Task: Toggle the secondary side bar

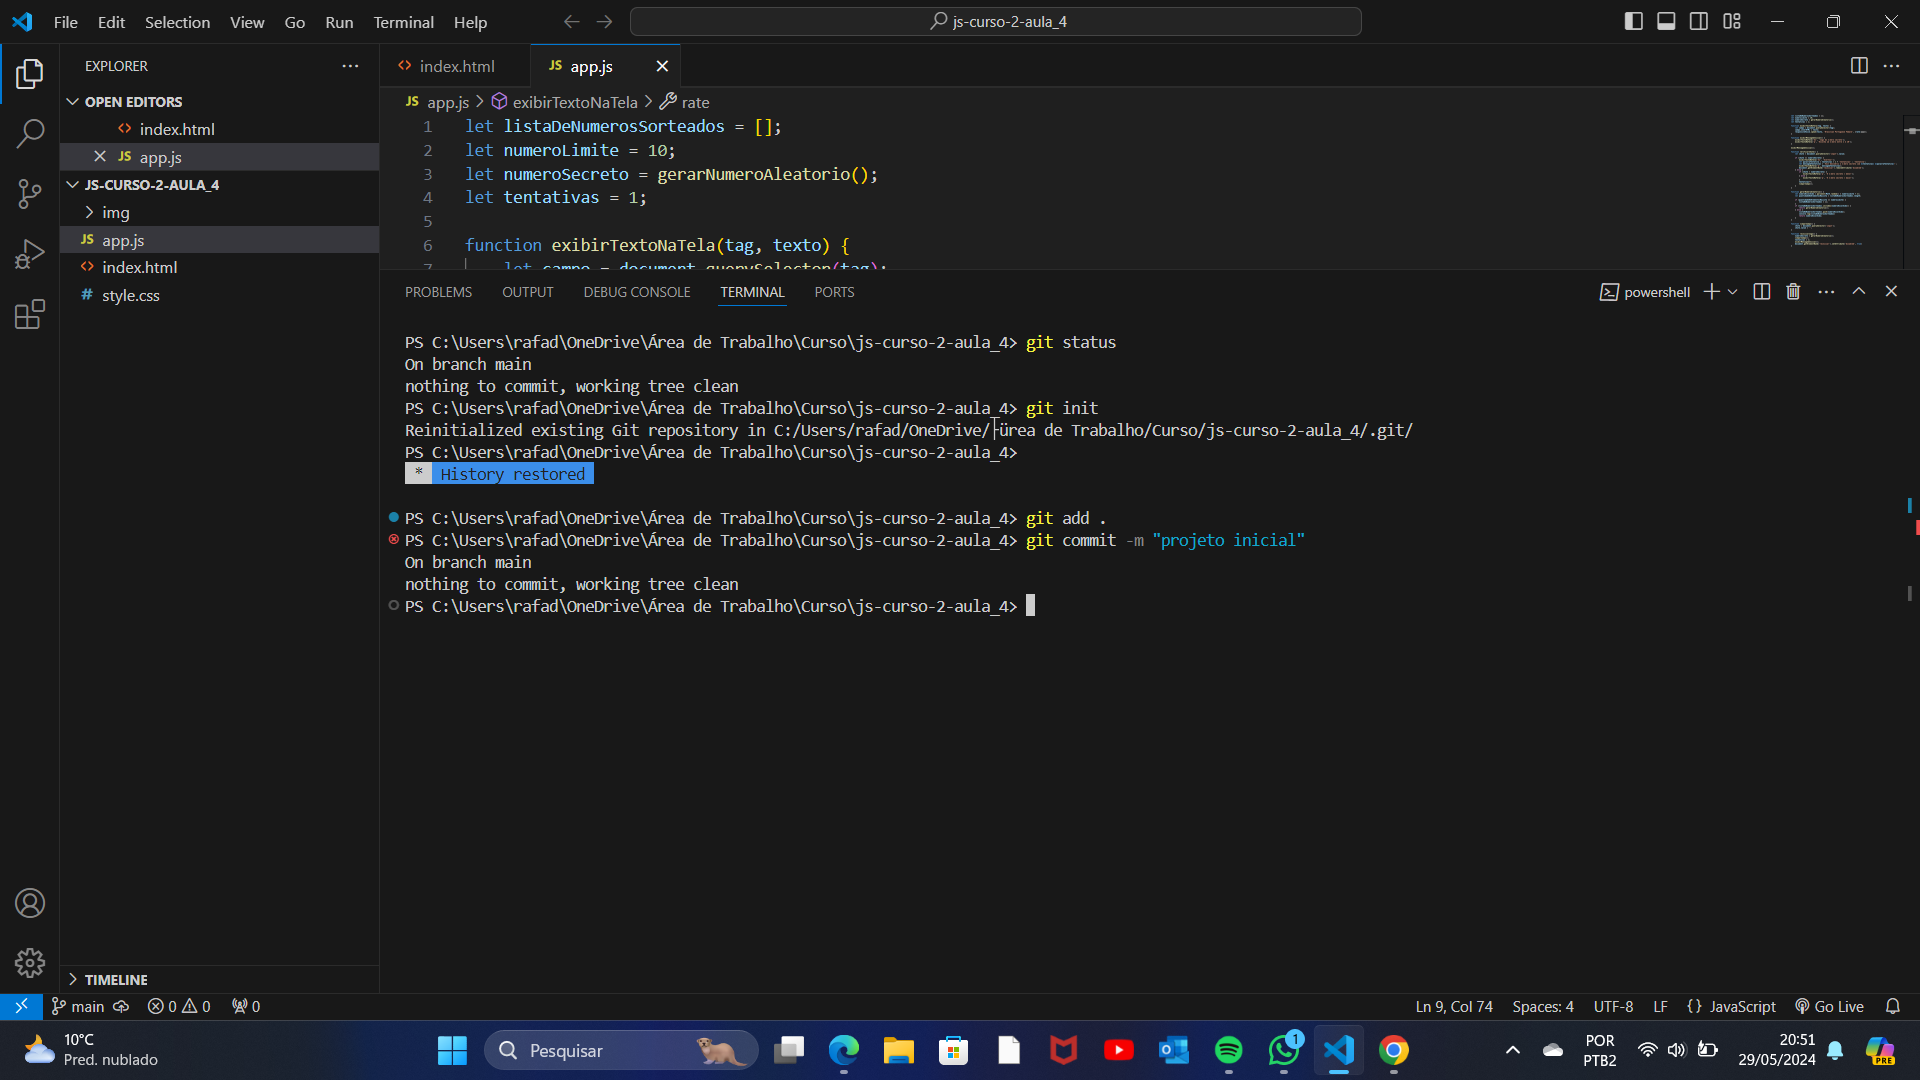Action: click(x=1699, y=21)
